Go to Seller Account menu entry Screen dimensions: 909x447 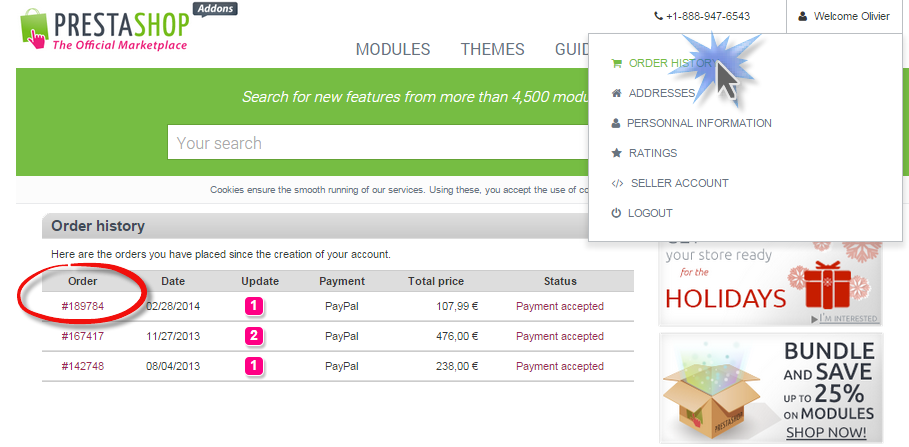[679, 183]
